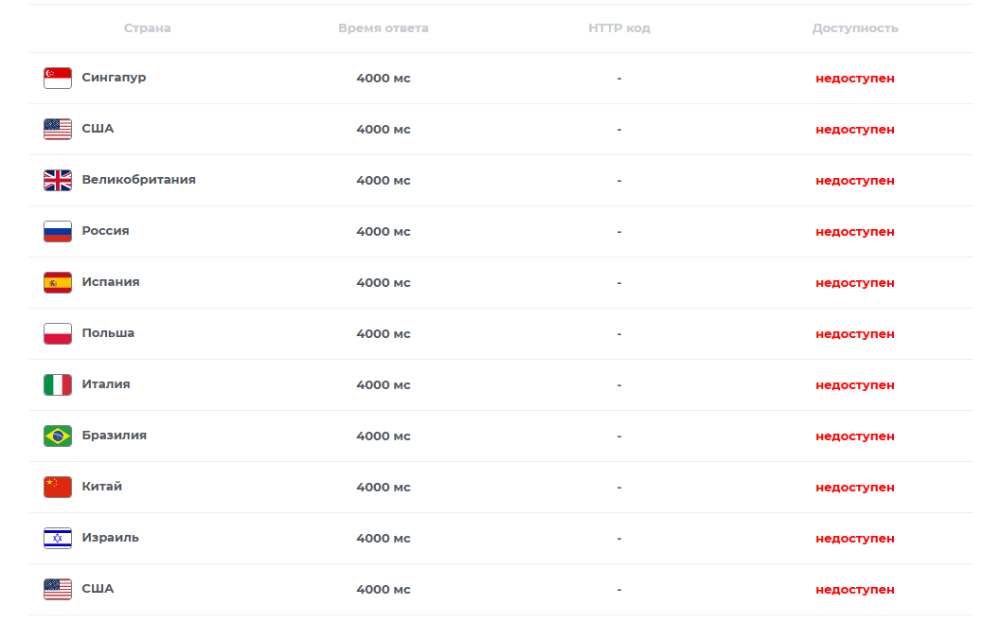Viewport: 1000px width, 623px height.
Task: Select the Время ответа column header
Action: click(383, 28)
